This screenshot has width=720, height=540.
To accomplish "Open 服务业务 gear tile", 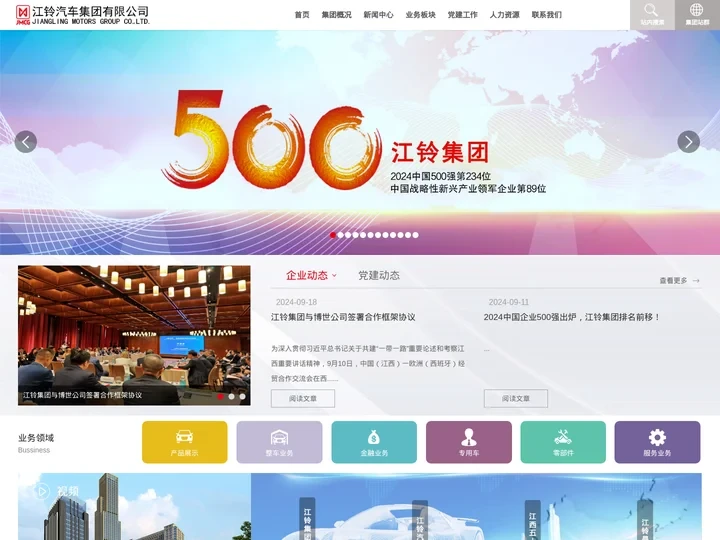I will pos(657,442).
